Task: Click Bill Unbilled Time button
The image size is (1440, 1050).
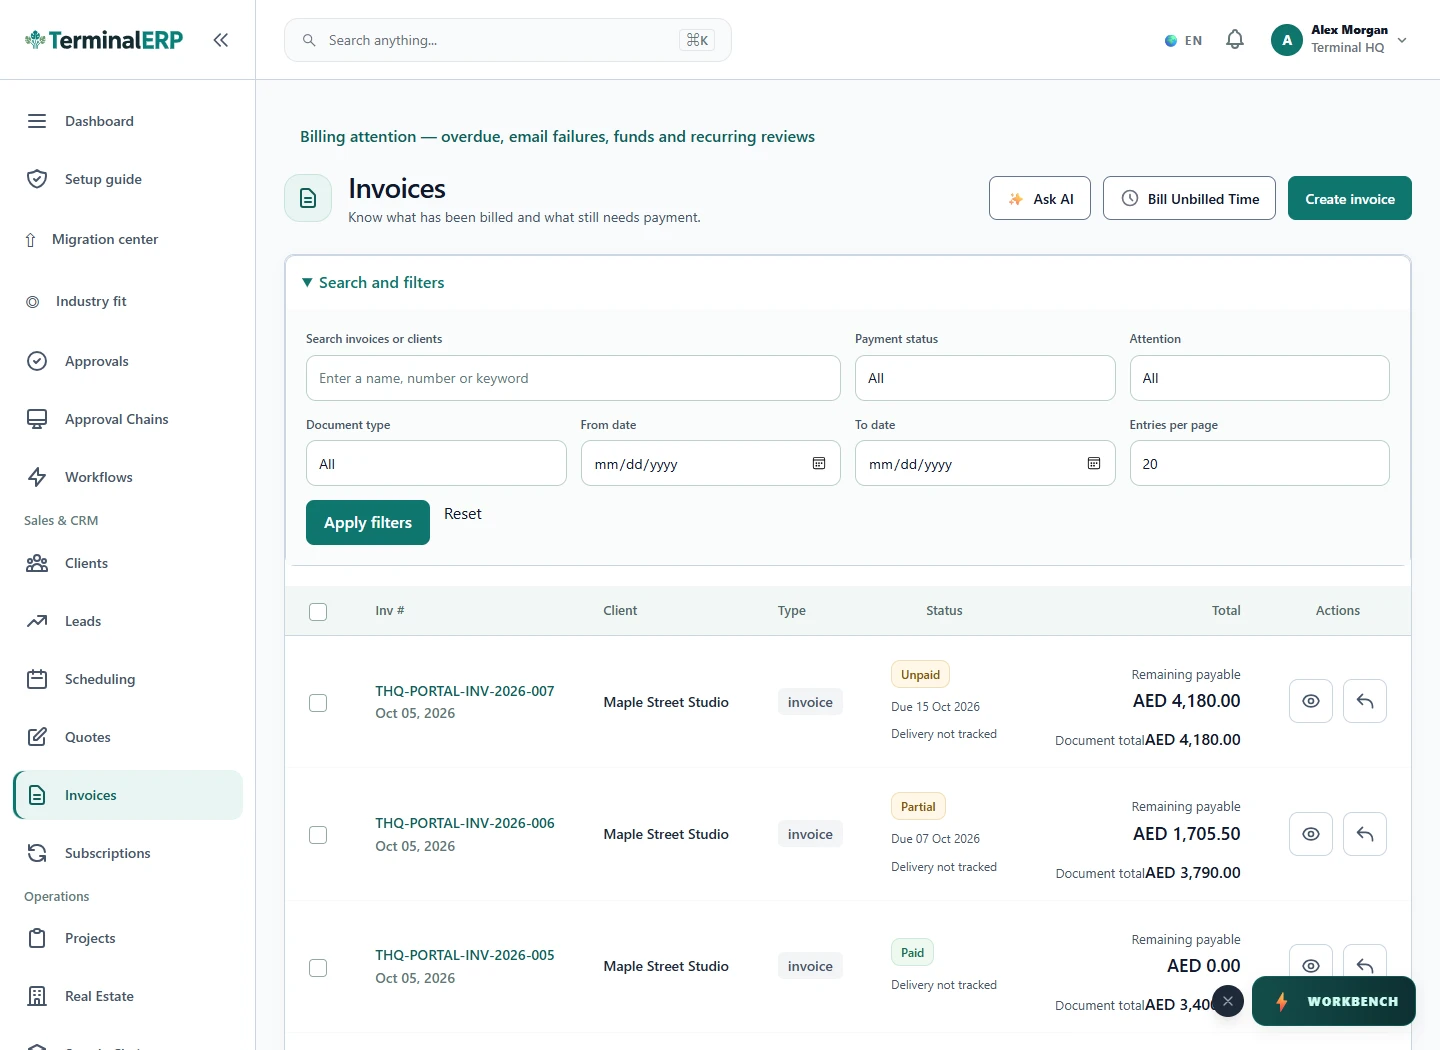Action: pos(1189,198)
